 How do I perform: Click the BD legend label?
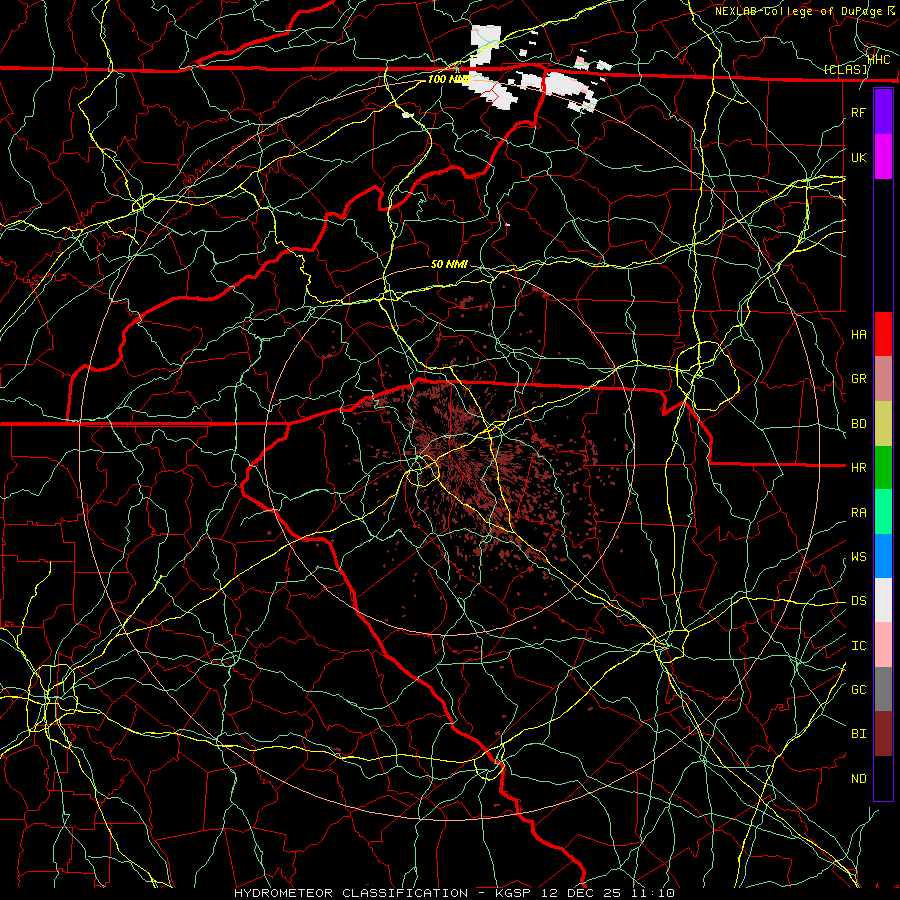tap(859, 424)
